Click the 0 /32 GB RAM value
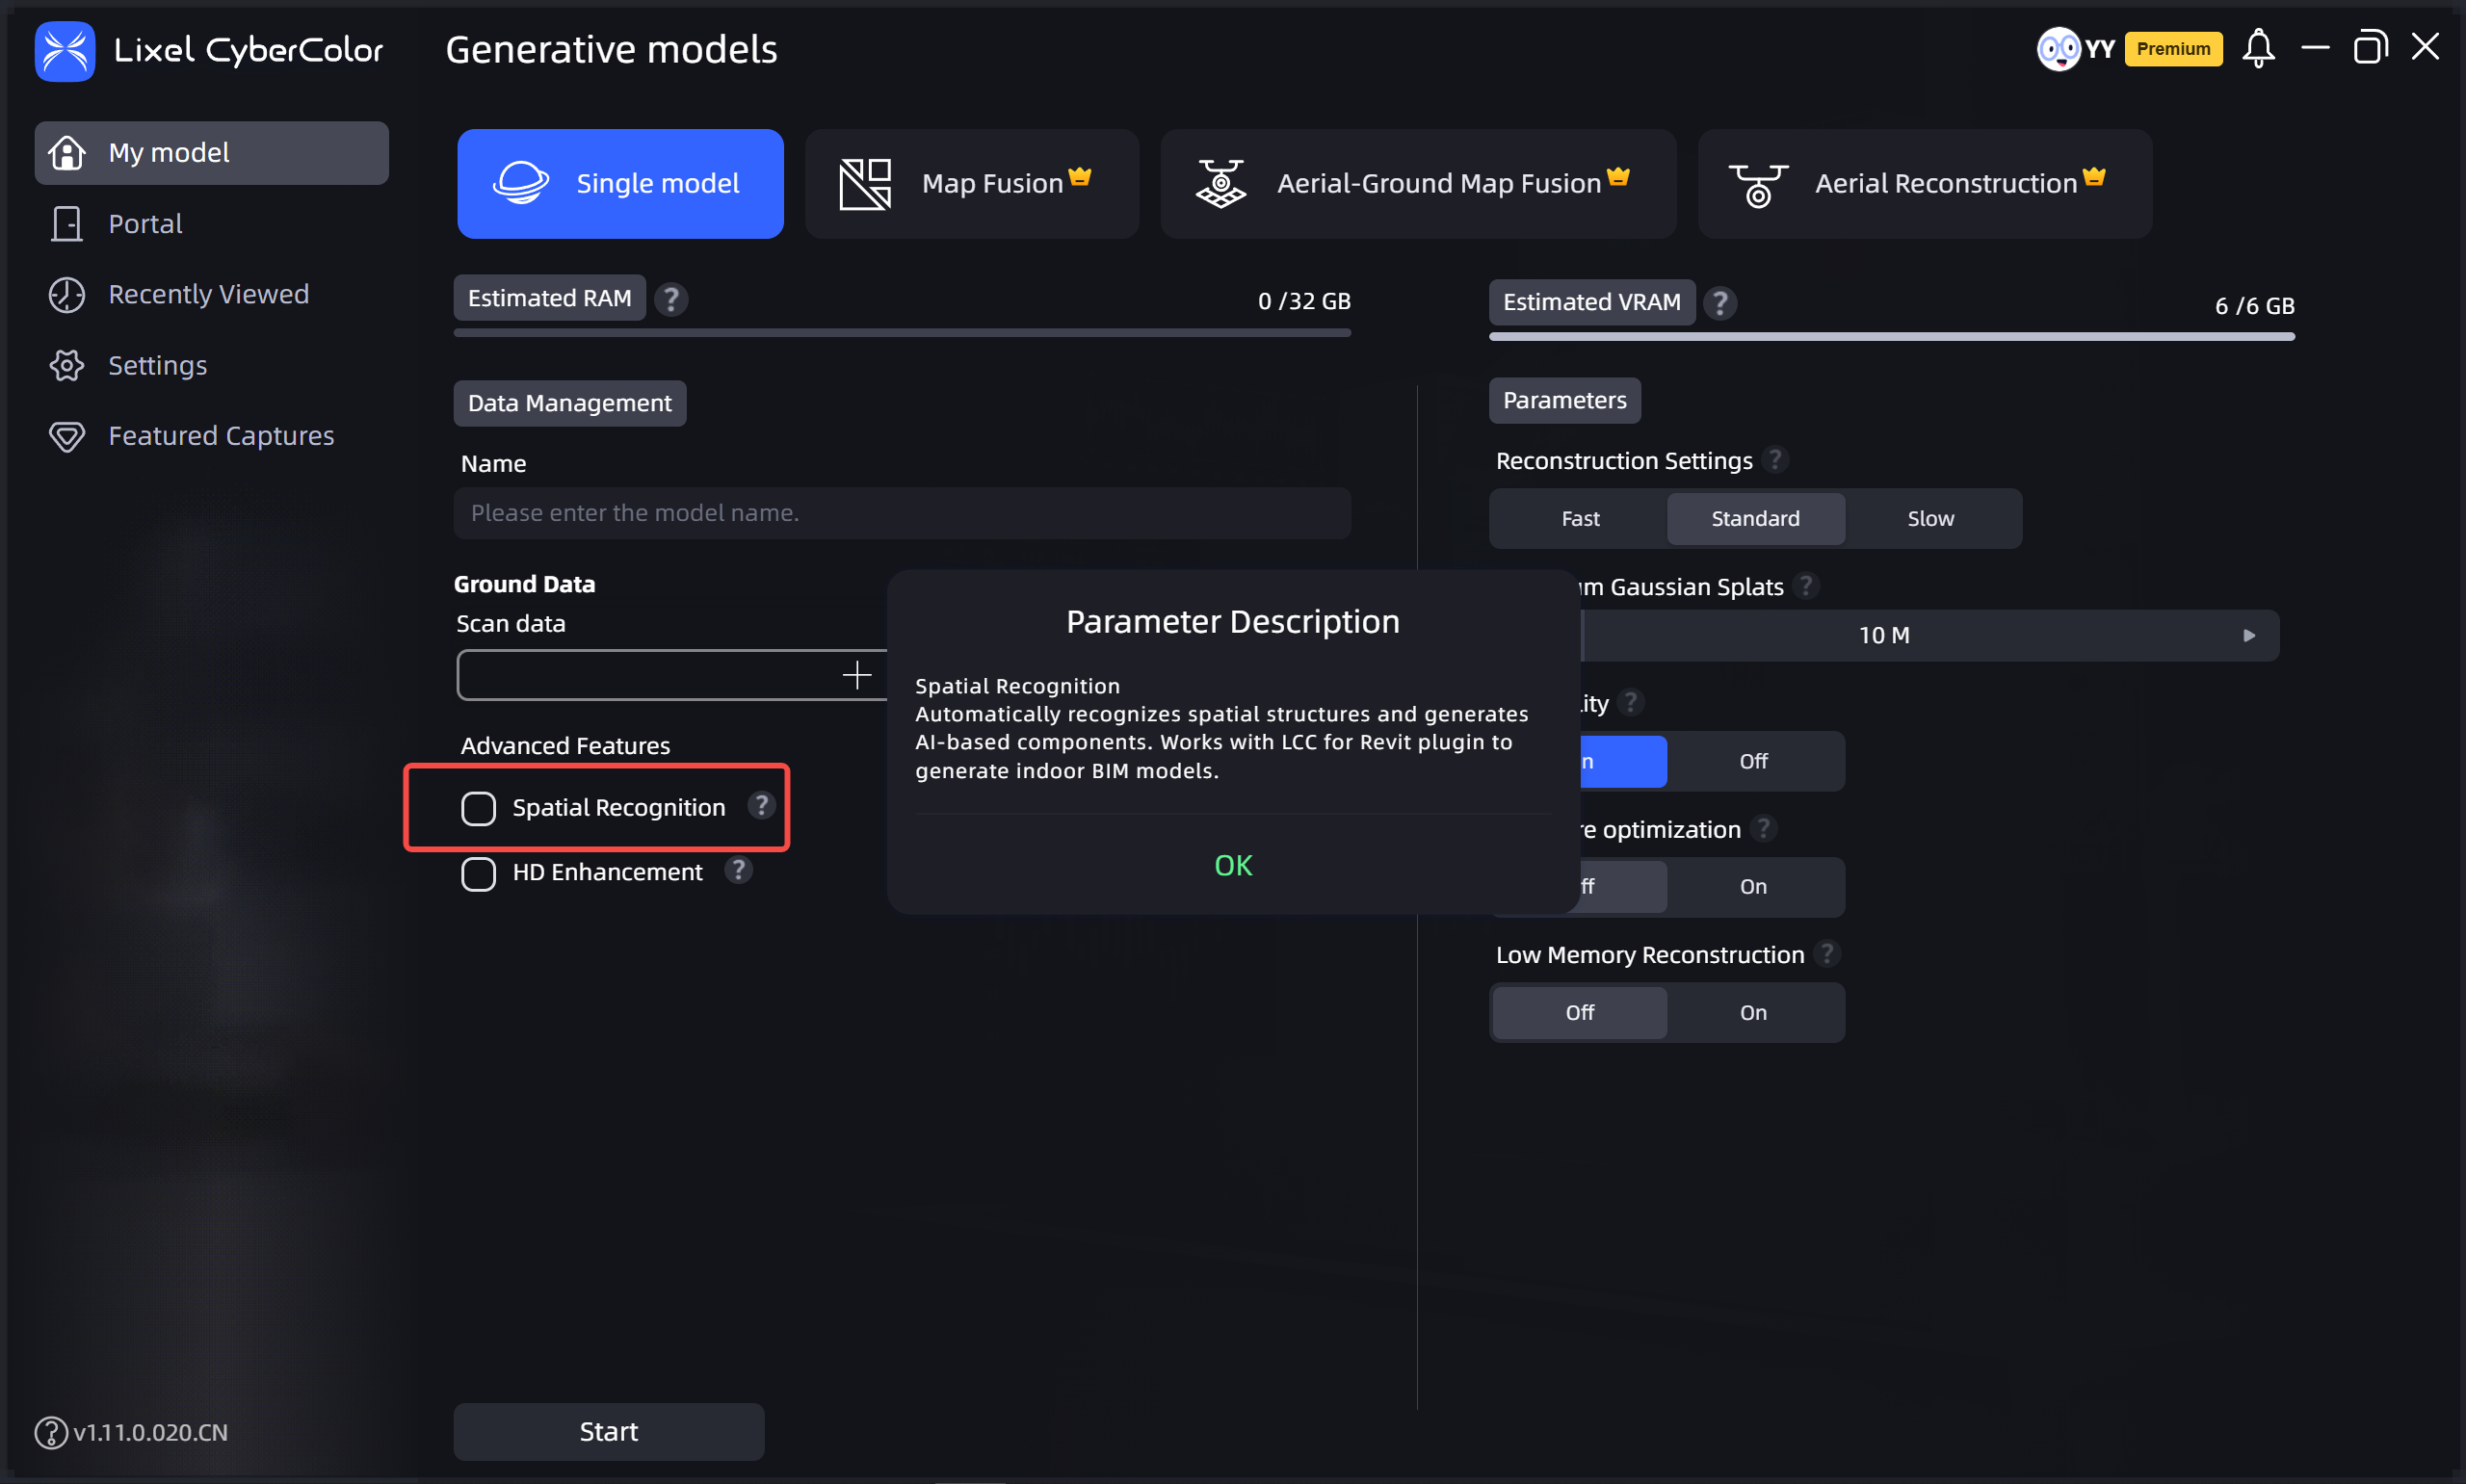Image resolution: width=2466 pixels, height=1484 pixels. point(1304,301)
